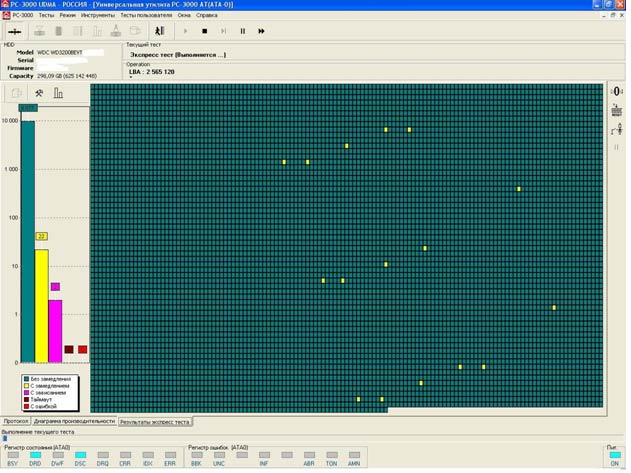Viewport: 631px width, 473px height.
Task: Click the UNC error register indicator
Action: tap(219, 455)
